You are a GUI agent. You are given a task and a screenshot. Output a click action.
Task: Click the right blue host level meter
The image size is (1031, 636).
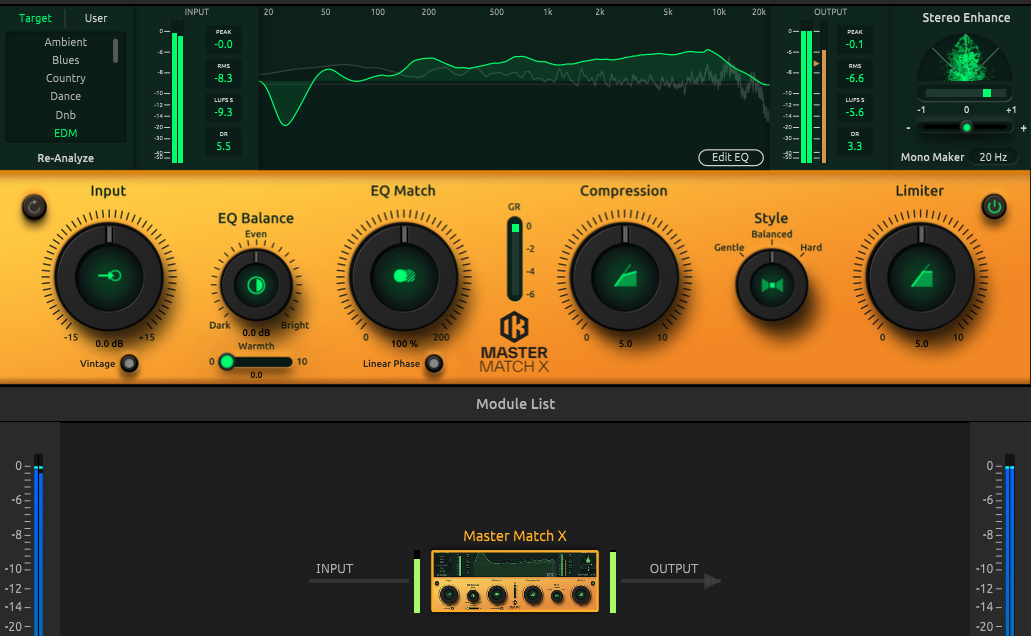coord(1009,545)
